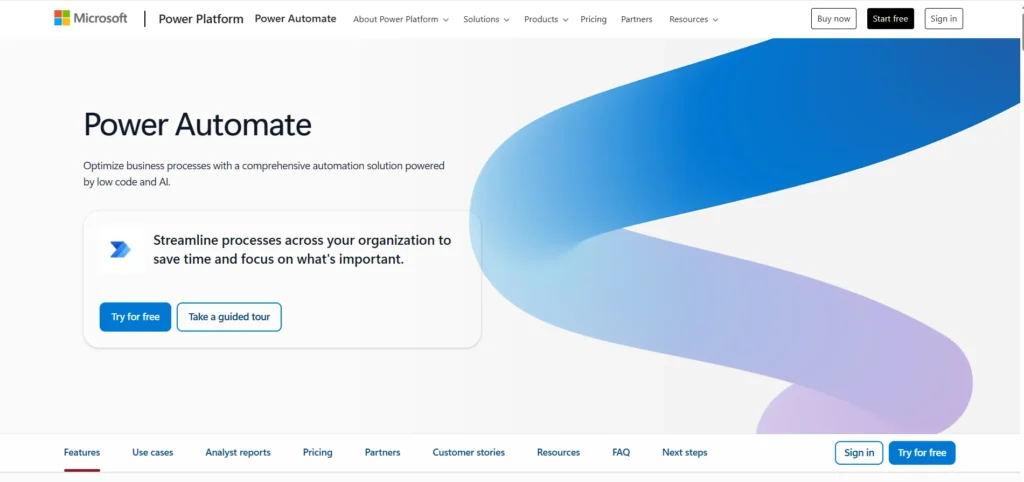Open the Power Platform link in header
This screenshot has width=1024, height=482.
201,19
